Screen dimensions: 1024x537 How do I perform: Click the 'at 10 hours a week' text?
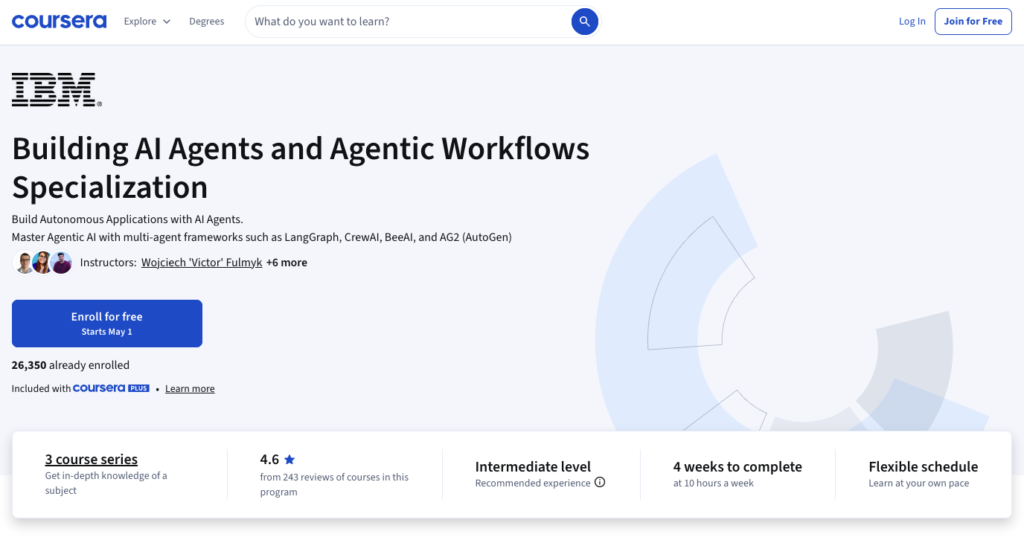point(713,483)
